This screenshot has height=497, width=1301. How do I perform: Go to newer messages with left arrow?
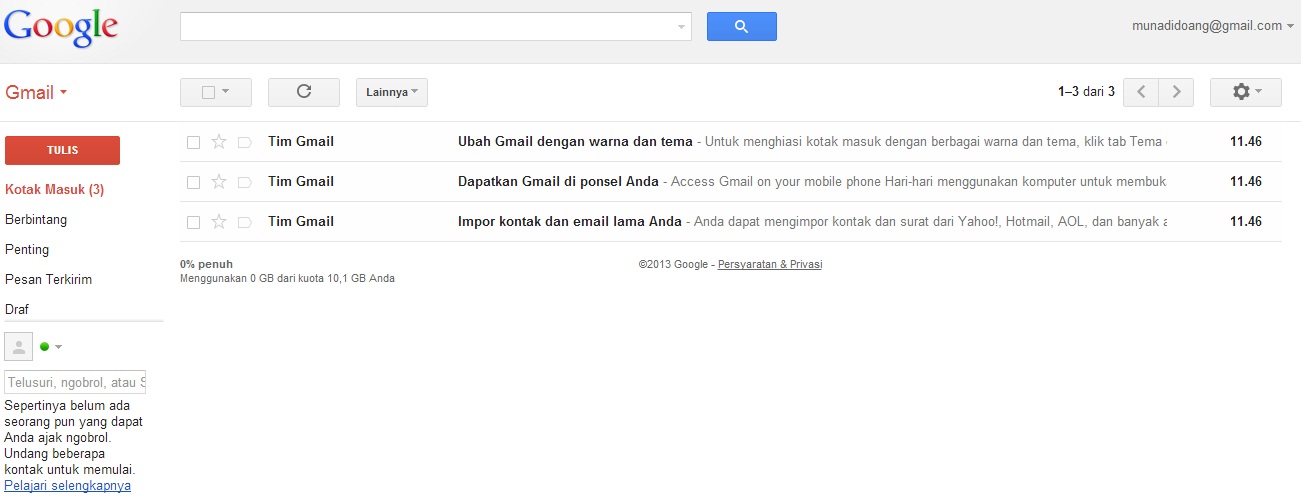pyautogui.click(x=1141, y=92)
